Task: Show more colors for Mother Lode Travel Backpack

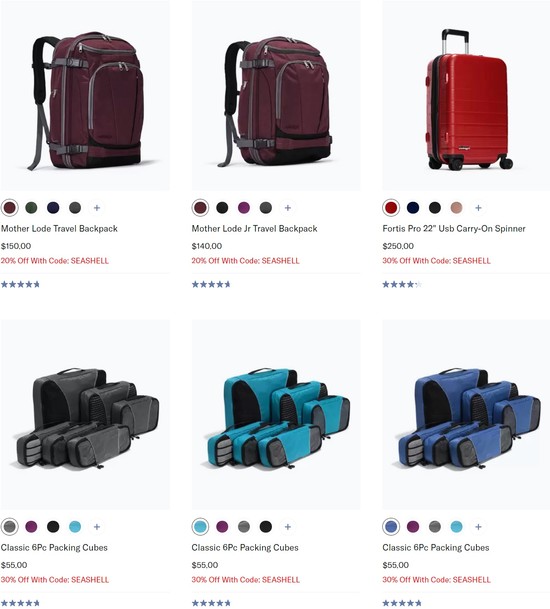Action: tap(97, 208)
